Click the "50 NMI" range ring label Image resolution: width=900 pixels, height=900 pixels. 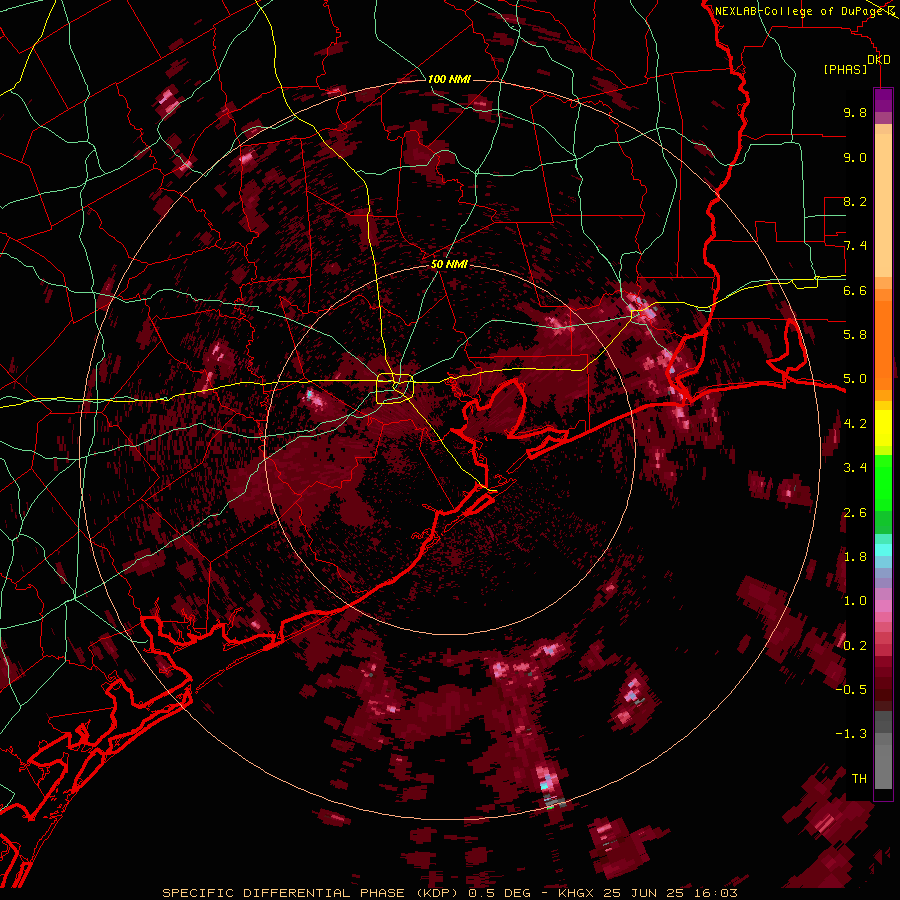pos(449,264)
